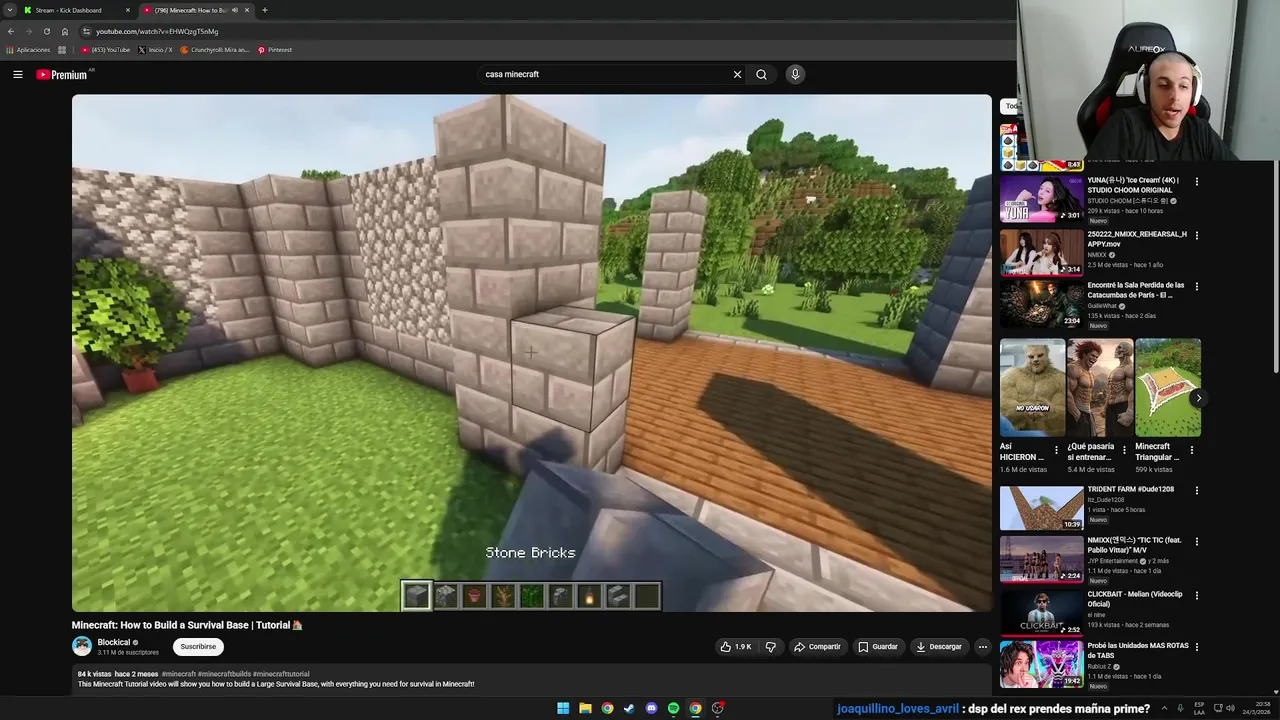The height and width of the screenshot is (720, 1280).
Task: Start voice search with microphone icon
Action: point(795,74)
